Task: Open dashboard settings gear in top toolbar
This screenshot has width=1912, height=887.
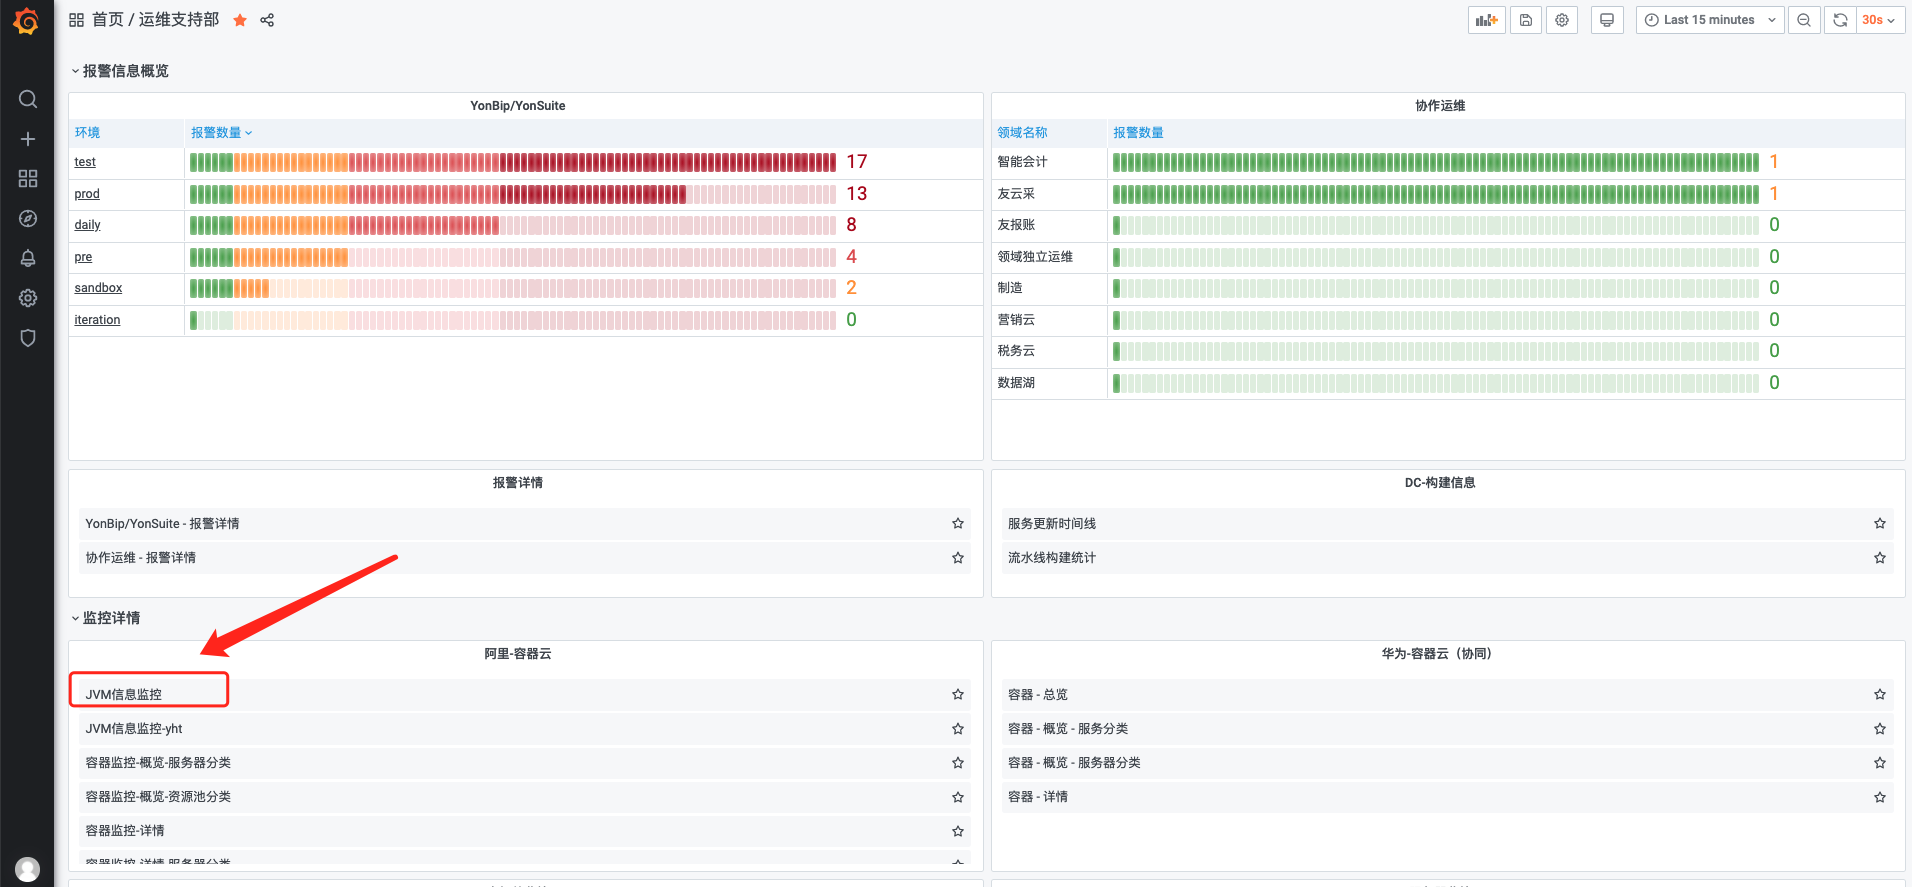Action: click(1562, 20)
